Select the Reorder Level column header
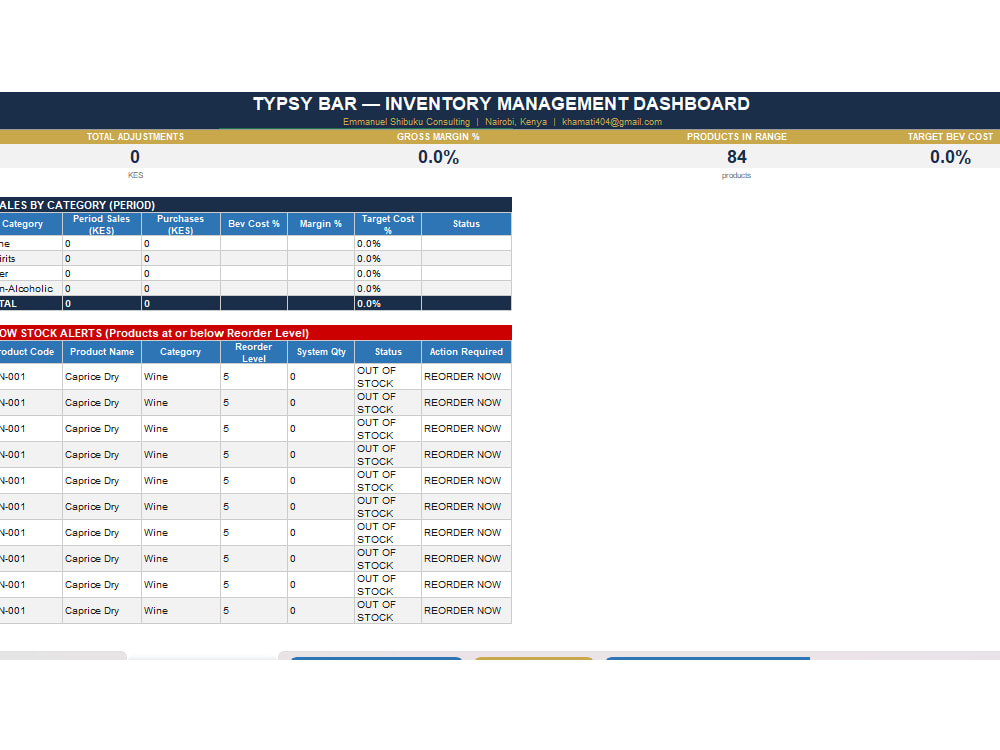The image size is (1000, 750). (x=254, y=352)
